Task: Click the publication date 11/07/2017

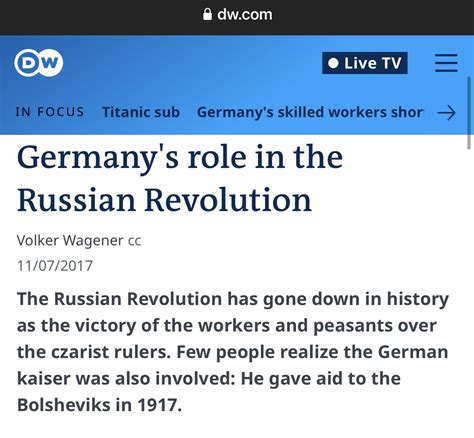Action: pyautogui.click(x=55, y=266)
